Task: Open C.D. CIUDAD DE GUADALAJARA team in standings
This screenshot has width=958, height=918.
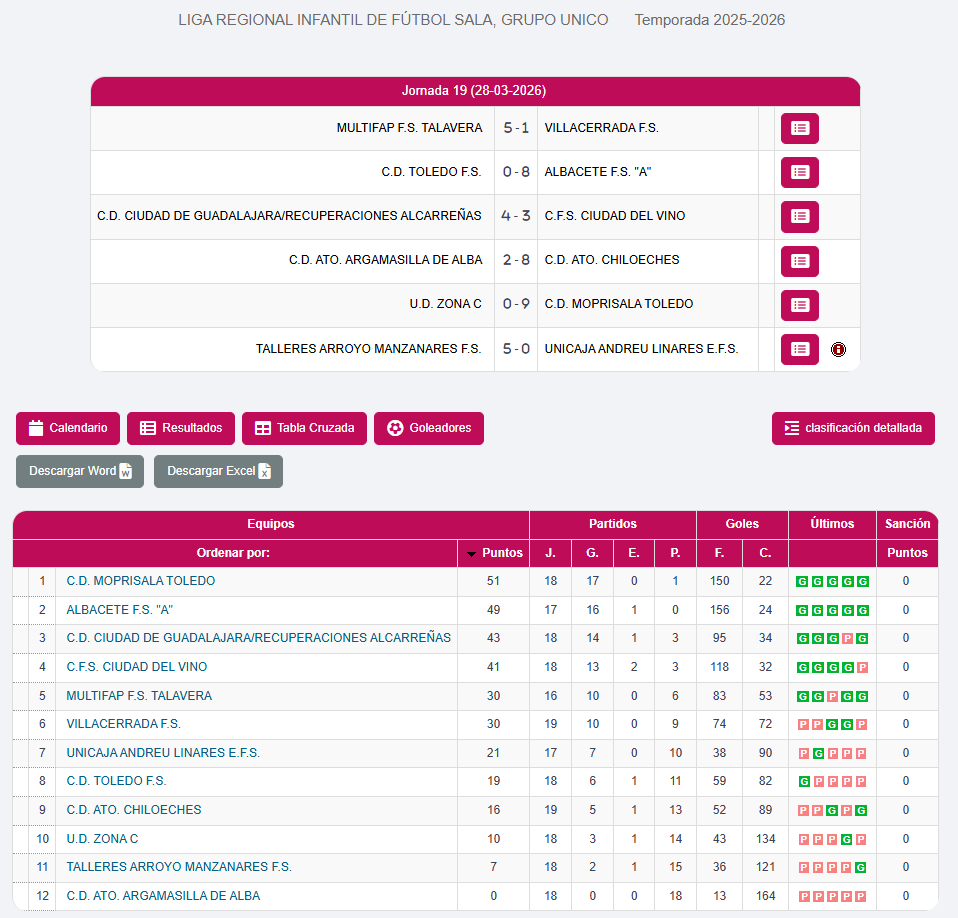Action: 258,638
